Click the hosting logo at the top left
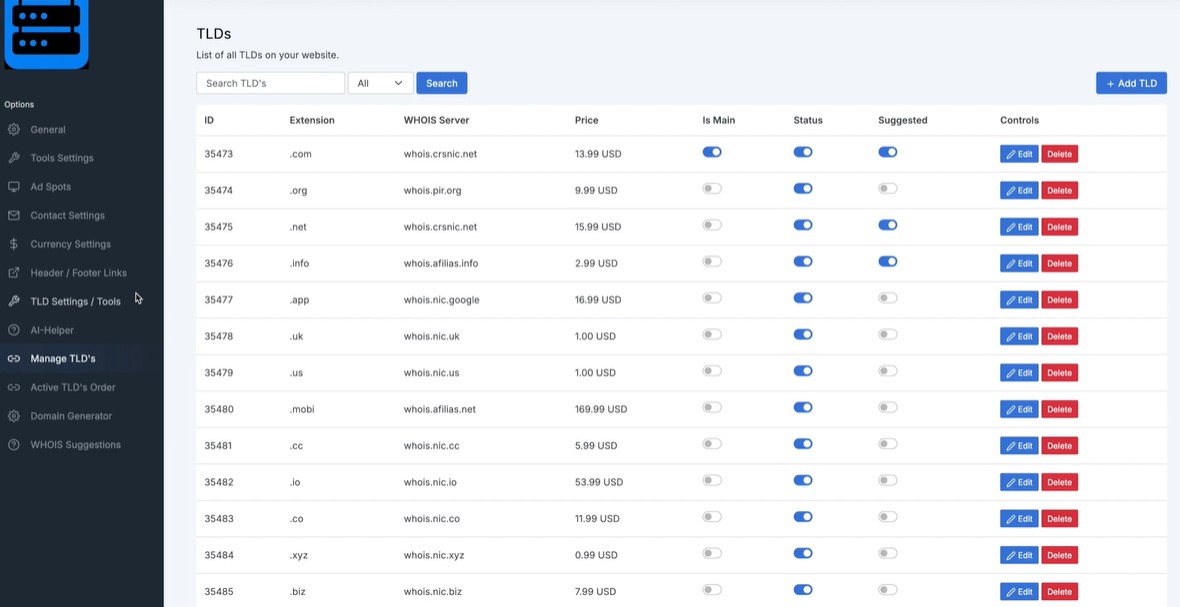Image resolution: width=1180 pixels, height=607 pixels. pyautogui.click(x=46, y=33)
